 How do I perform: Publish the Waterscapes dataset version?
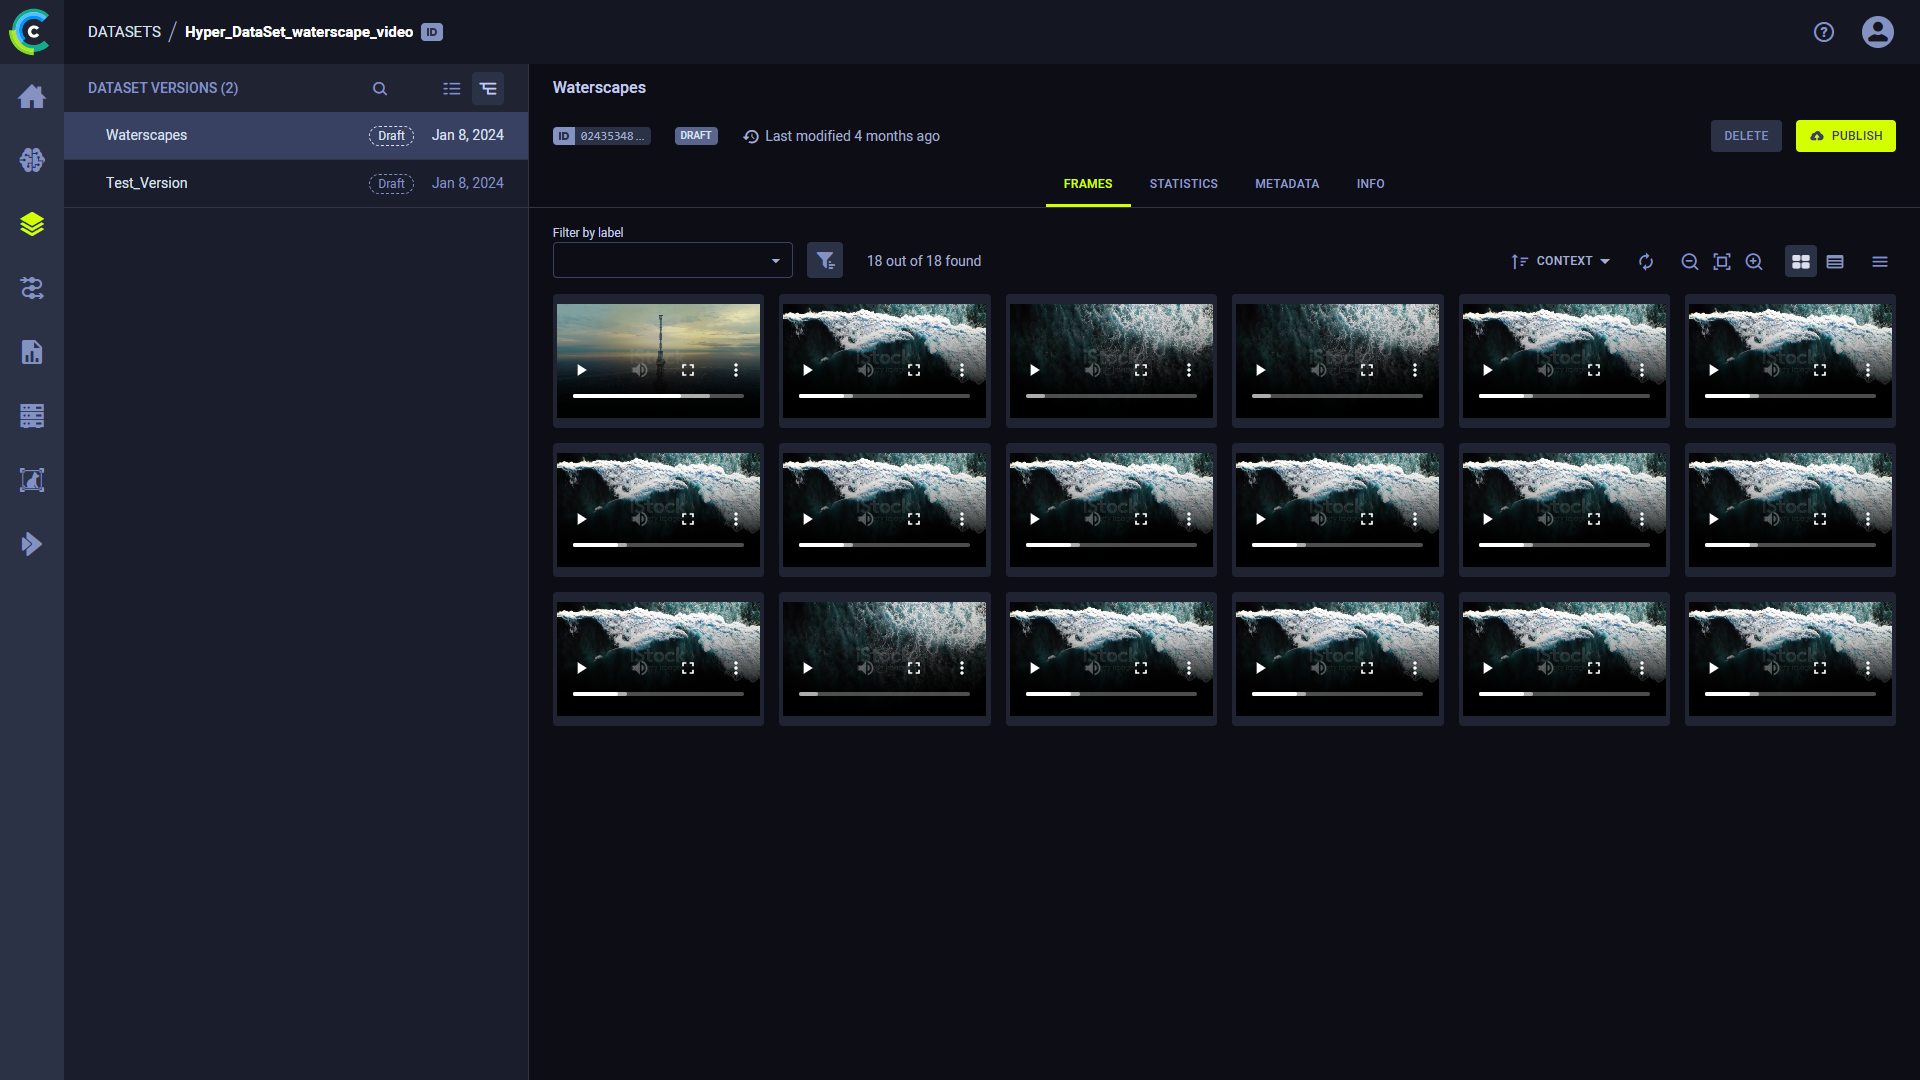[1845, 135]
